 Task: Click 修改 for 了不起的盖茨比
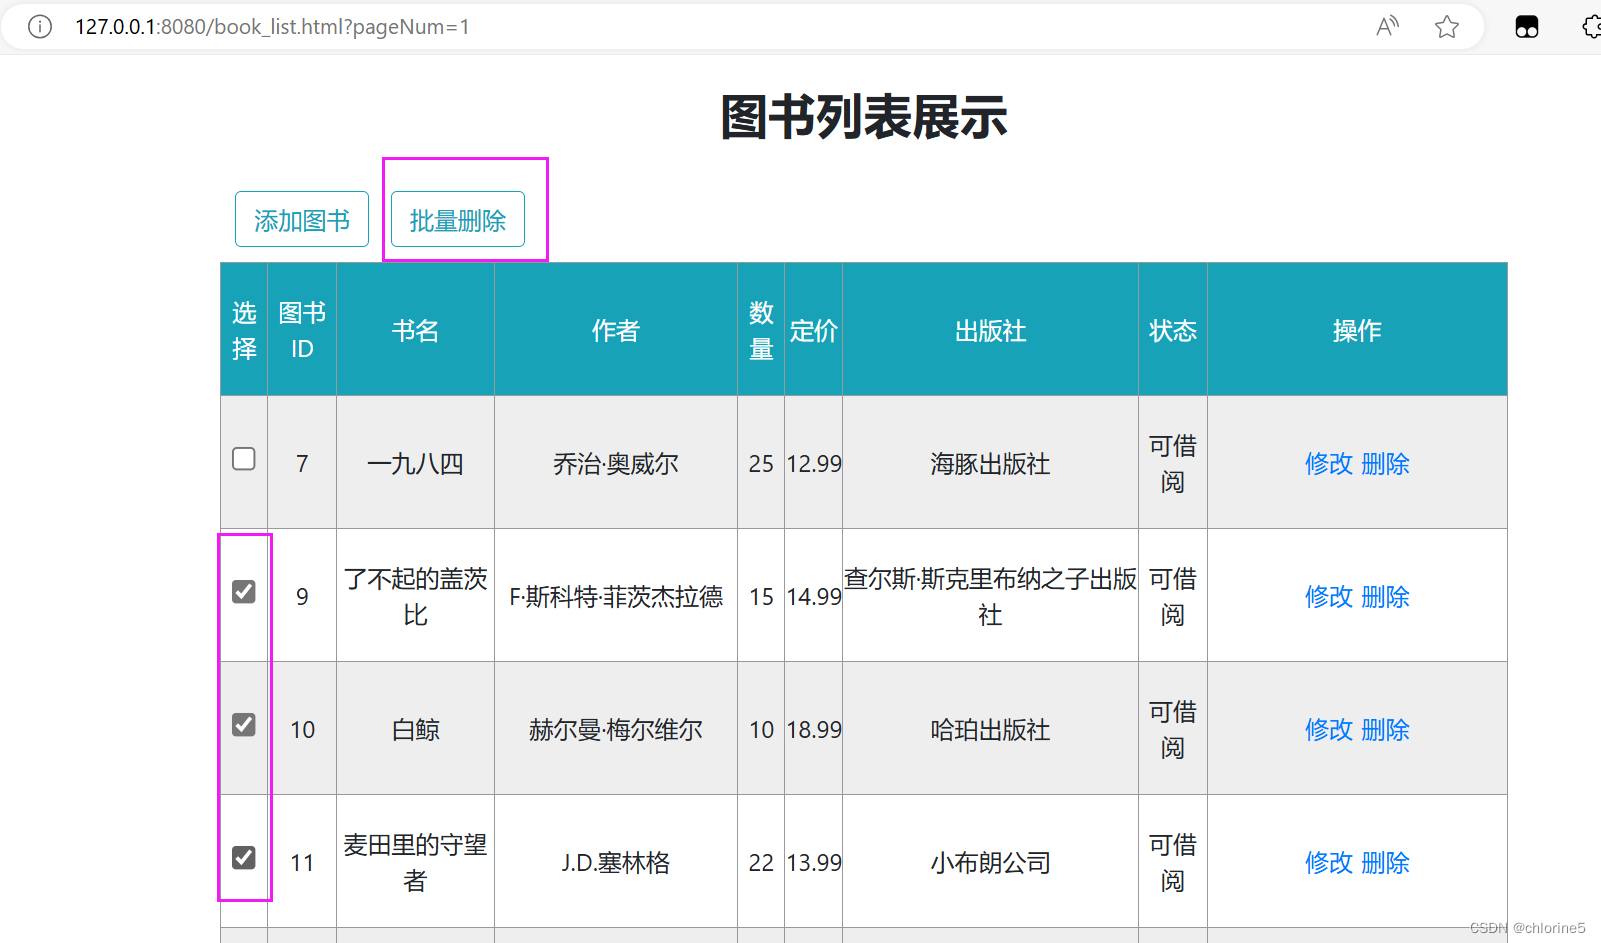click(x=1329, y=597)
